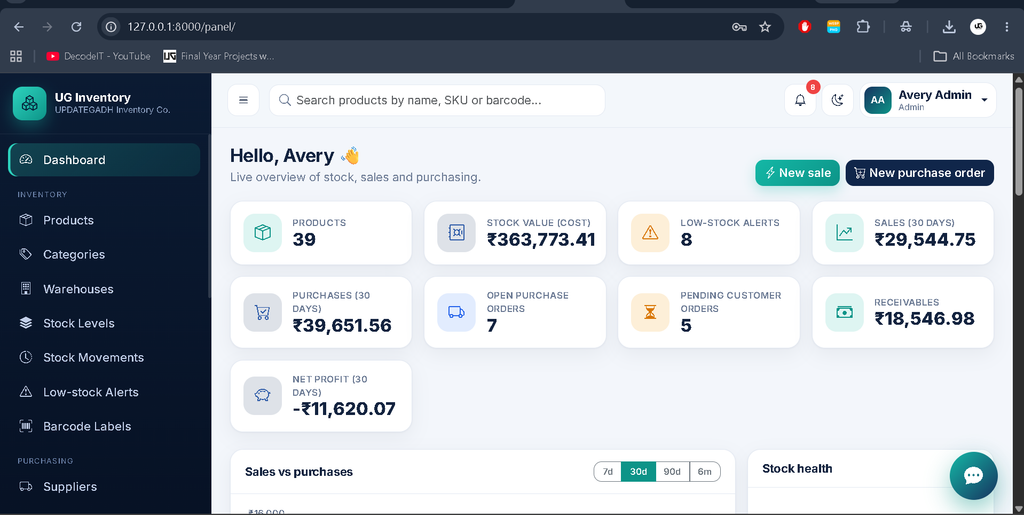This screenshot has width=1024, height=515.
Task: Click the -₹11,620.07 net profit value
Action: coord(344,409)
